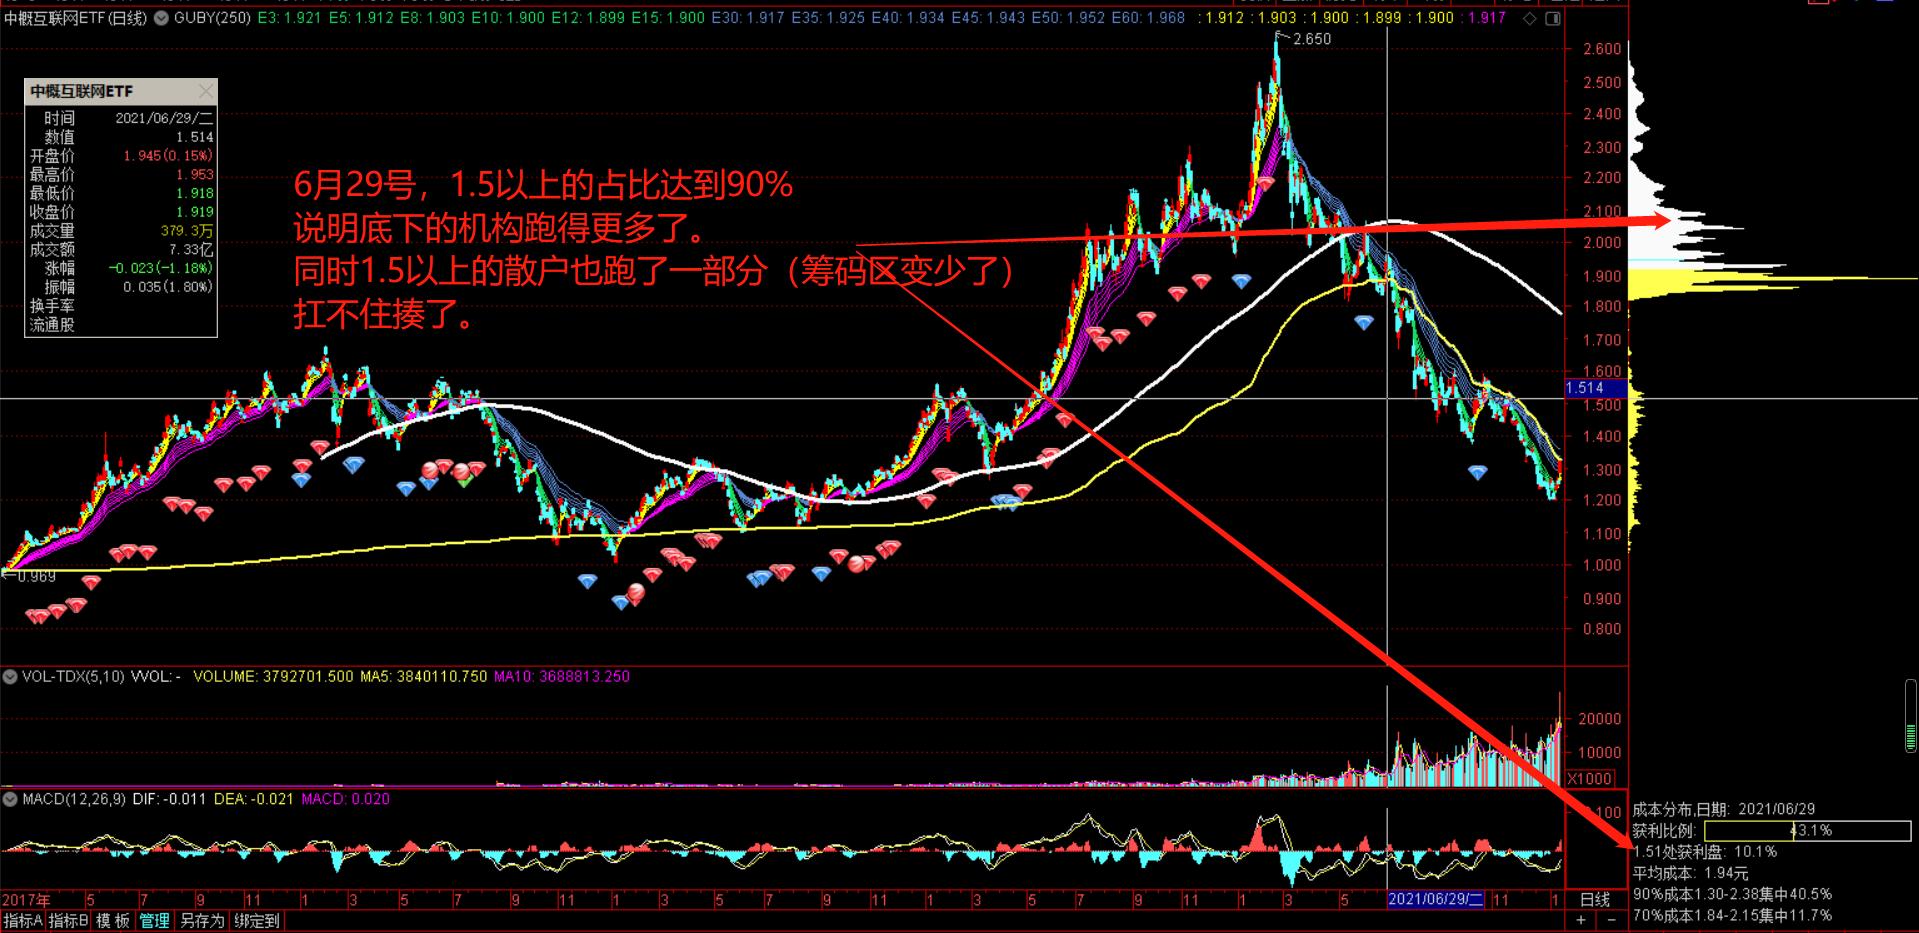Click the 平均成本: 1.94元 text

click(1691, 873)
